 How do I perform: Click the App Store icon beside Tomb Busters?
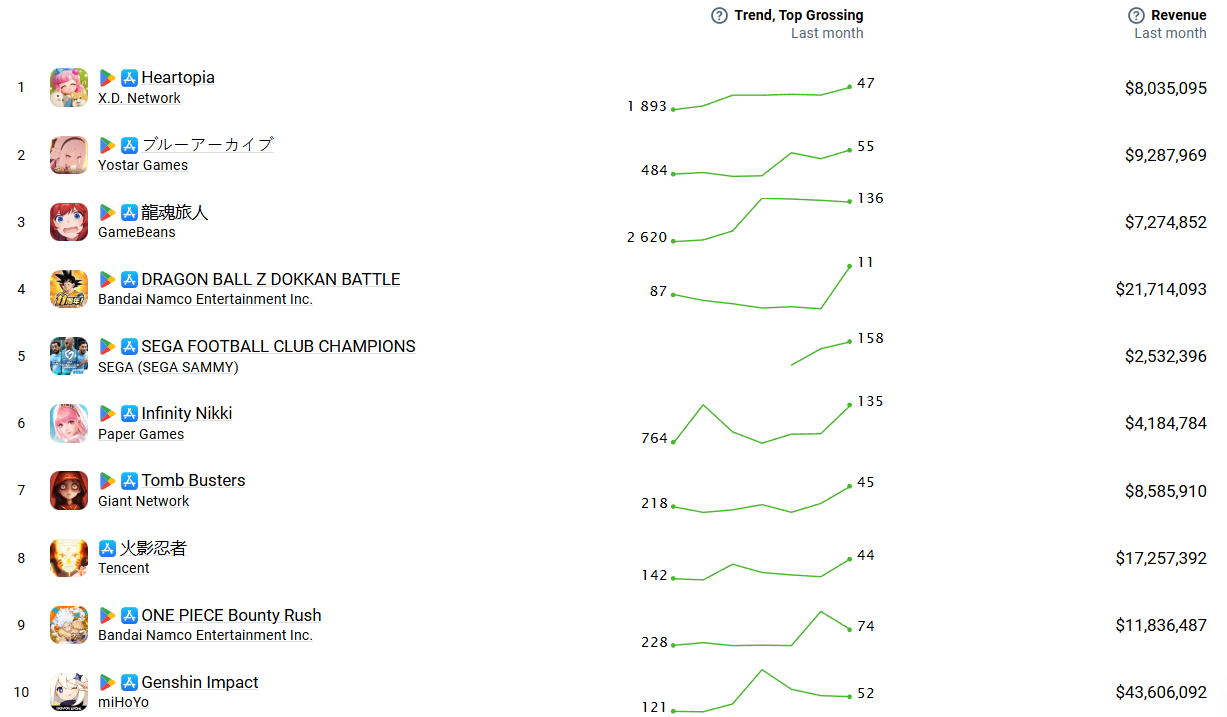click(x=129, y=481)
